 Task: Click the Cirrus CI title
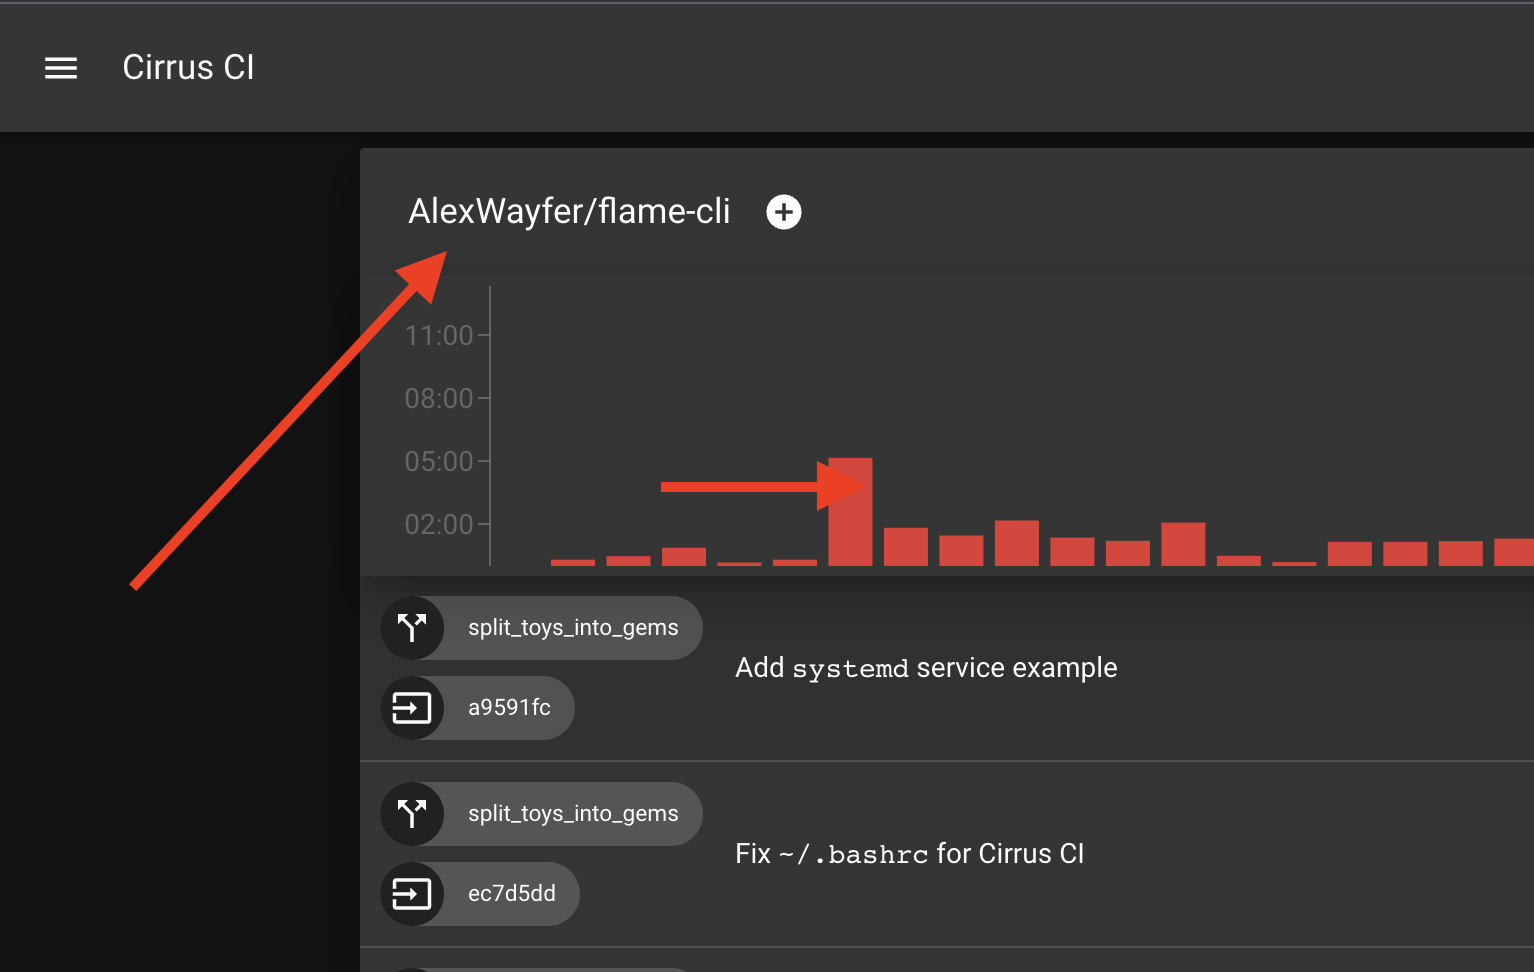pyautogui.click(x=188, y=68)
